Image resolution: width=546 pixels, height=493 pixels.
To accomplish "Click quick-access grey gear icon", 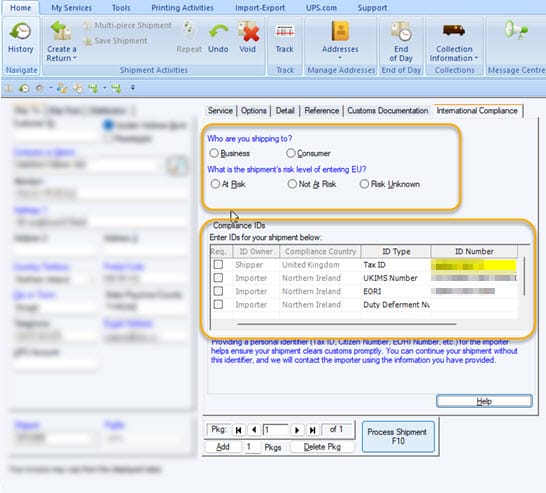I will point(40,88).
